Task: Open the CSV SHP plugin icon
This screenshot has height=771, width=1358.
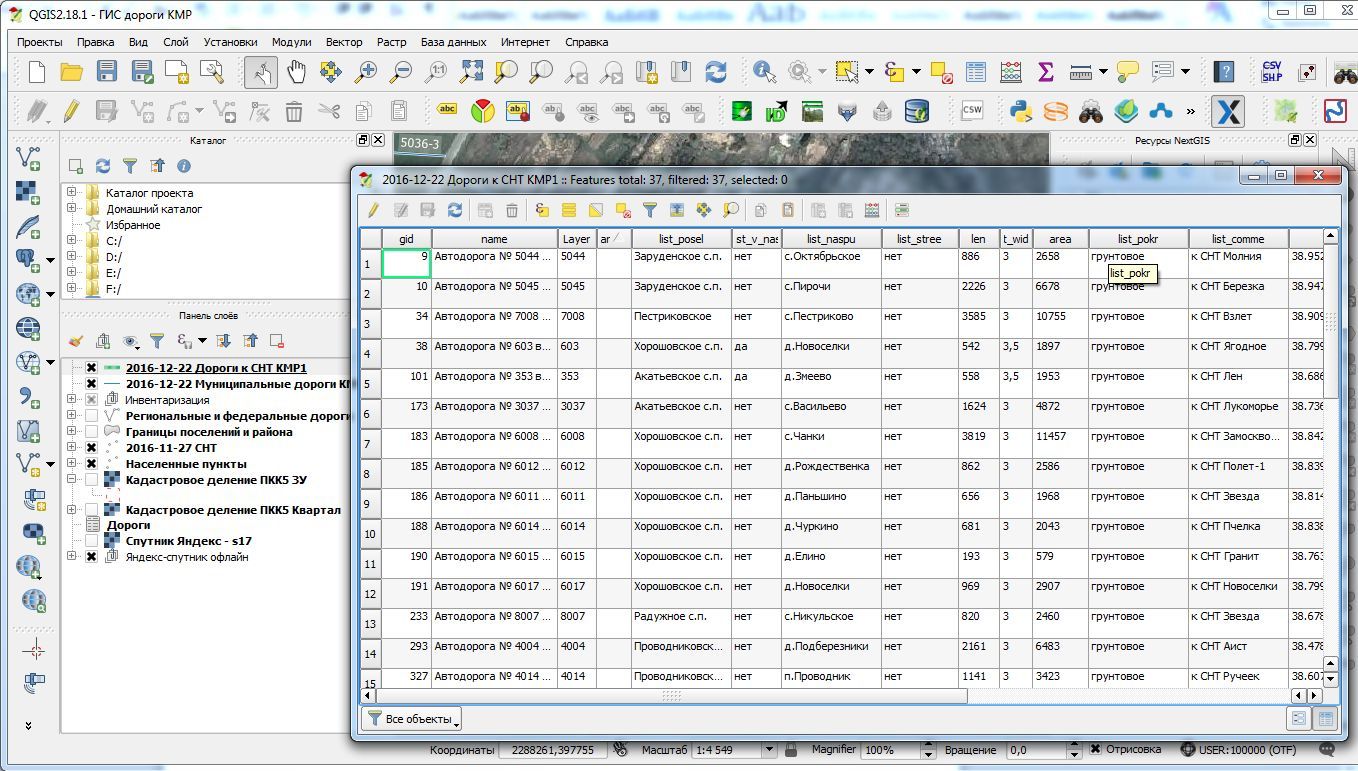Action: (1272, 71)
